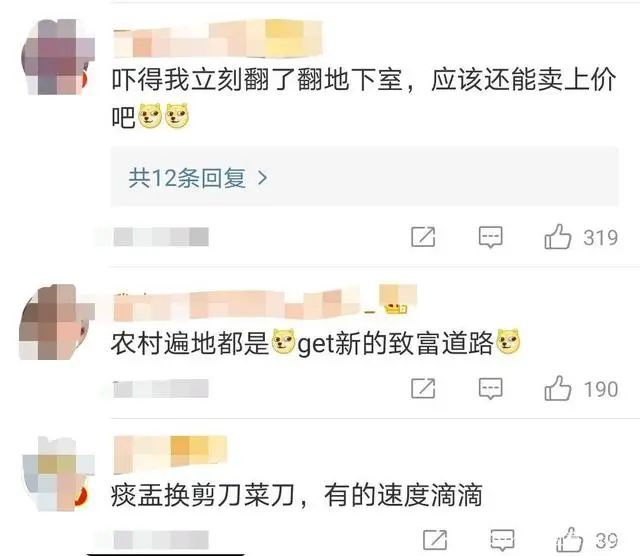
Task: Open second commenter's avatar
Action: pos(57,322)
